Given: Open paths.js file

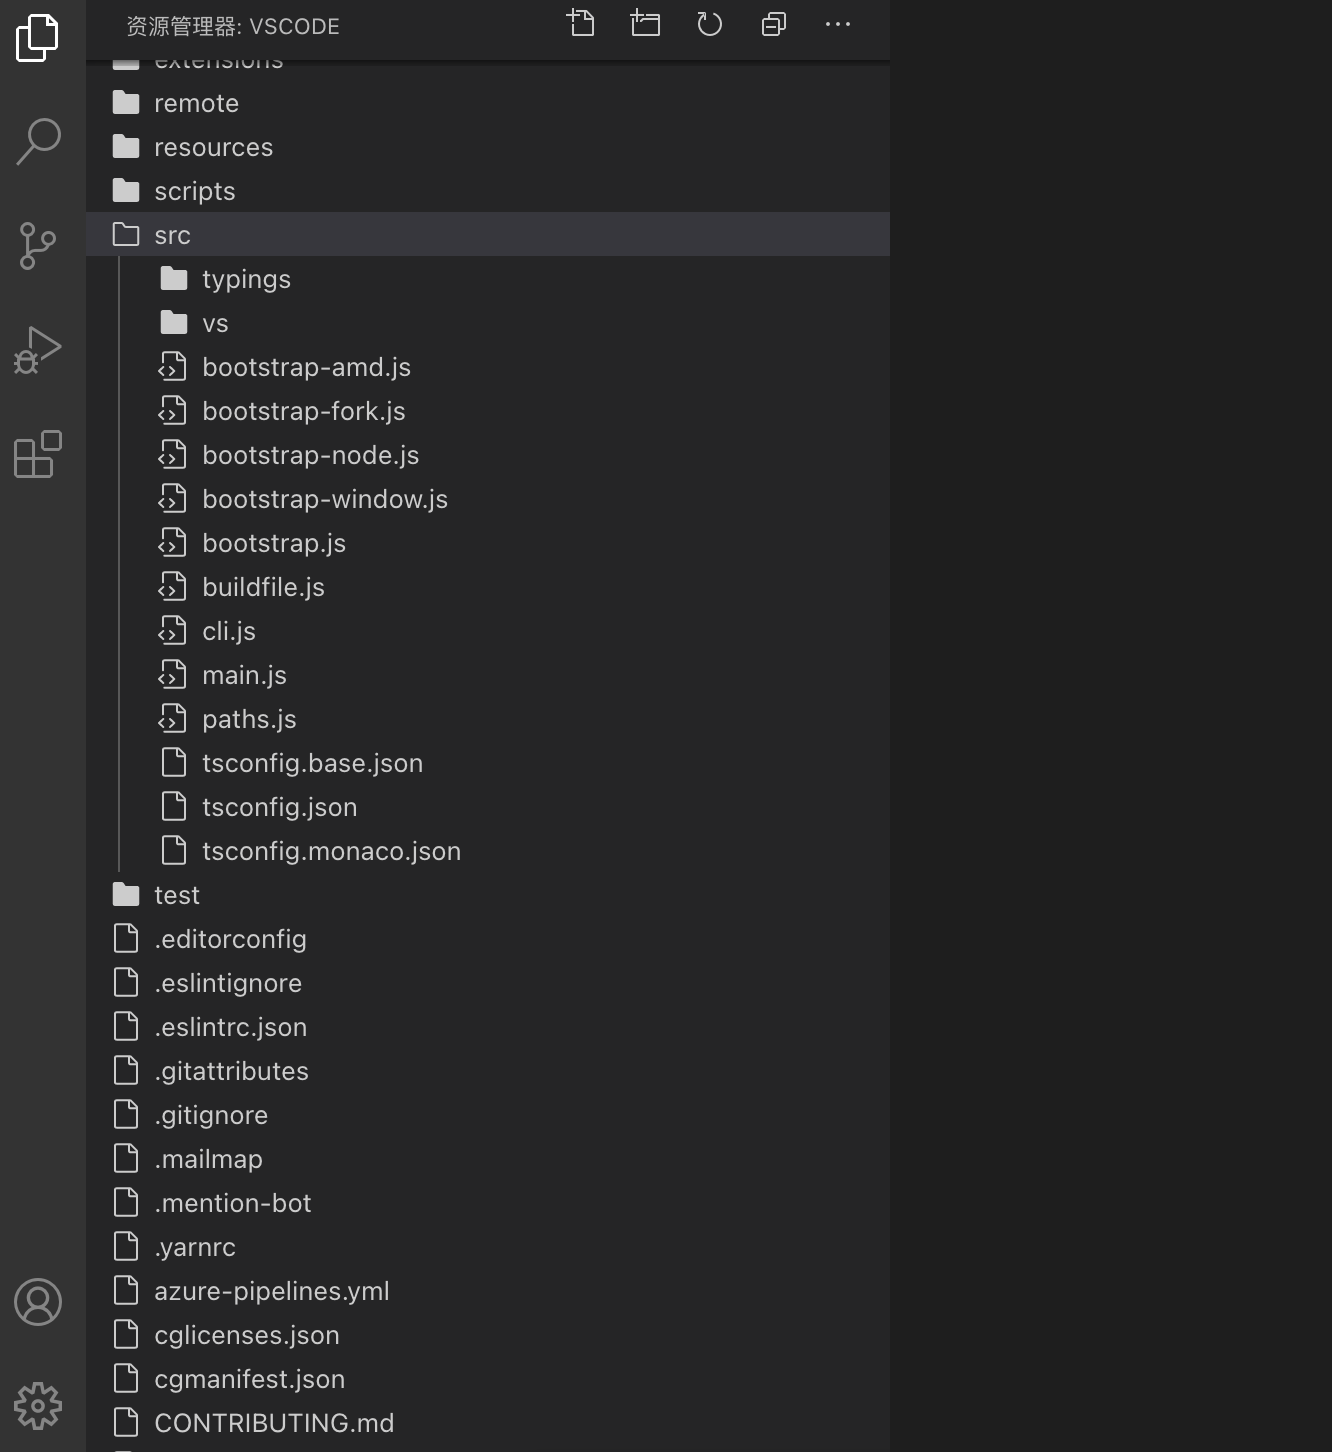Looking at the screenshot, I should coord(488,719).
